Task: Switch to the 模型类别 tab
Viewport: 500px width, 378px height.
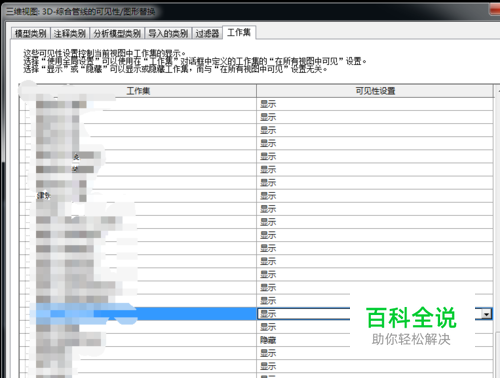Action: pyautogui.click(x=31, y=33)
